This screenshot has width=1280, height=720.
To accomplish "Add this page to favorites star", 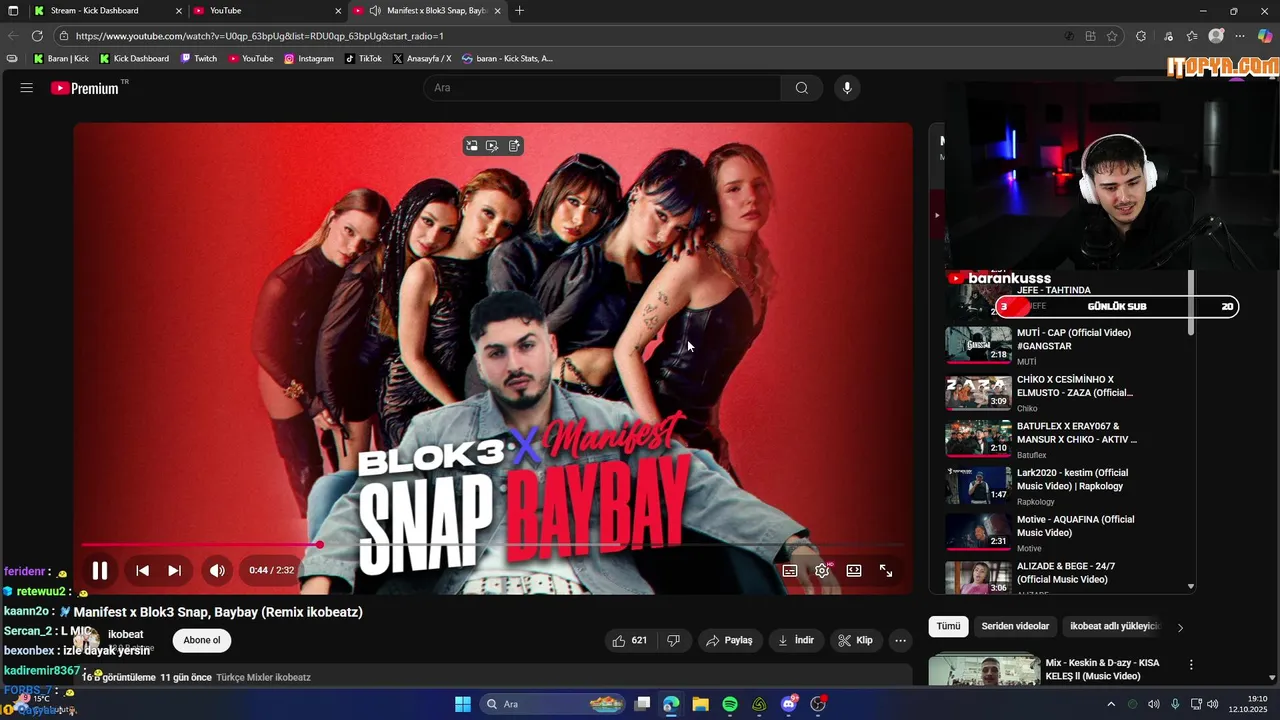I will click(x=1112, y=36).
